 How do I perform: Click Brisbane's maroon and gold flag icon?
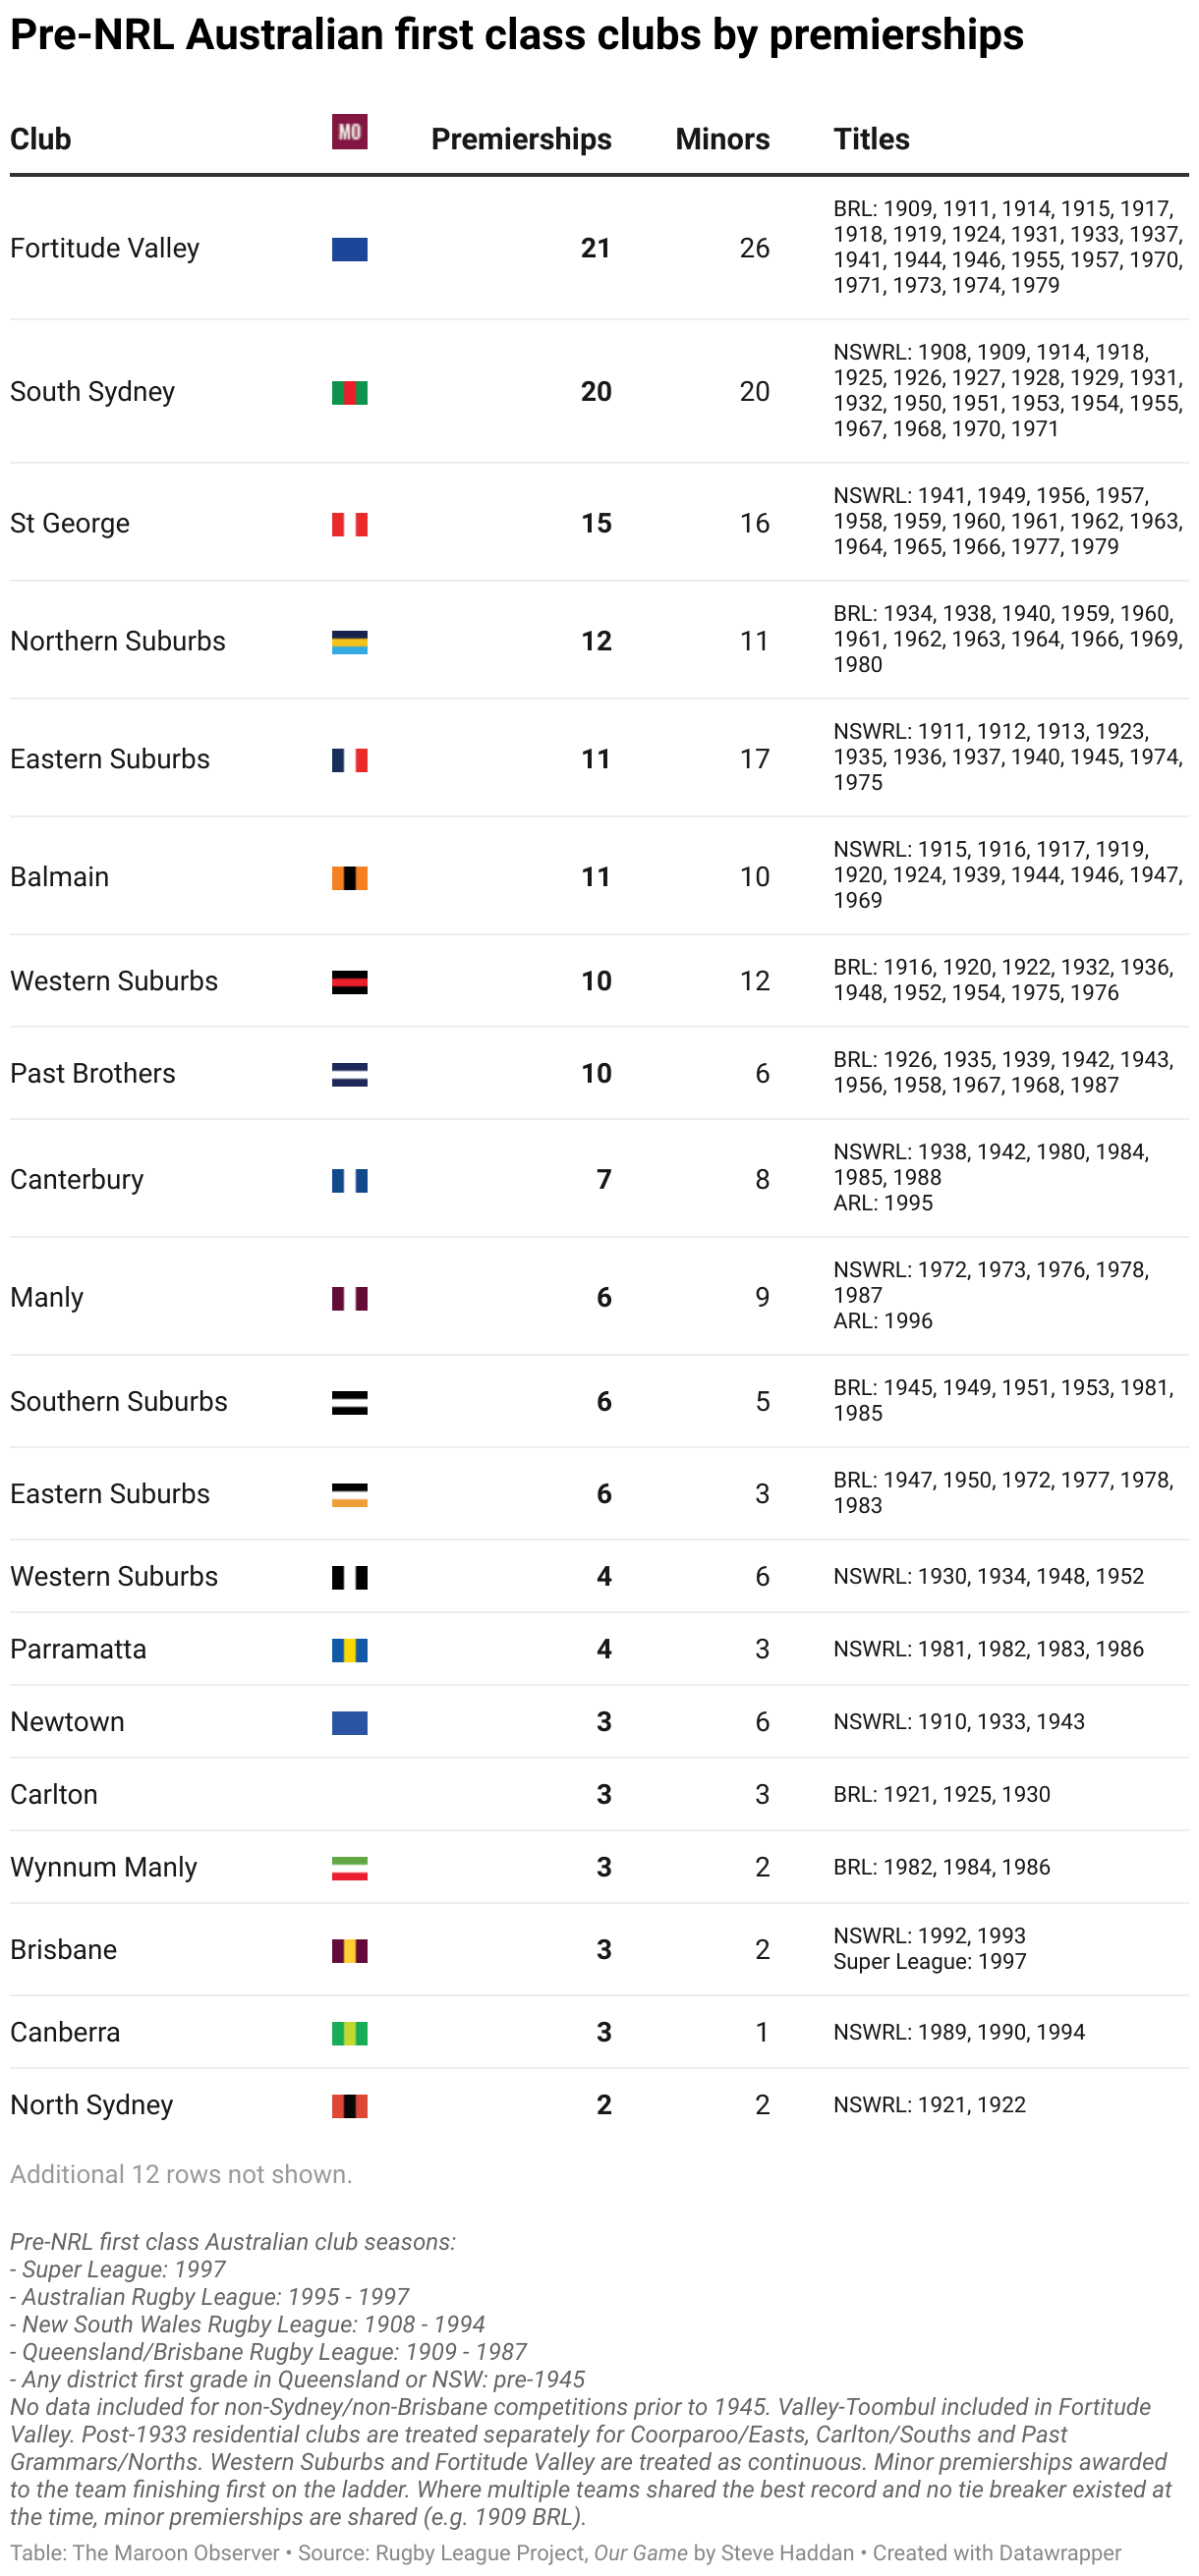(x=349, y=1951)
